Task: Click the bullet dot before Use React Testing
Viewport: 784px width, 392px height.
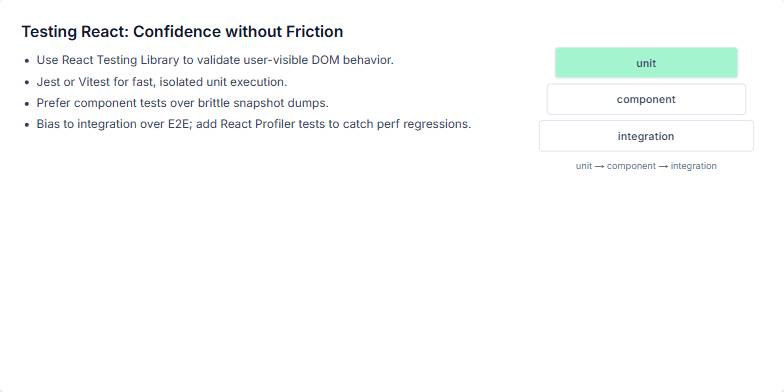Action: (27, 61)
